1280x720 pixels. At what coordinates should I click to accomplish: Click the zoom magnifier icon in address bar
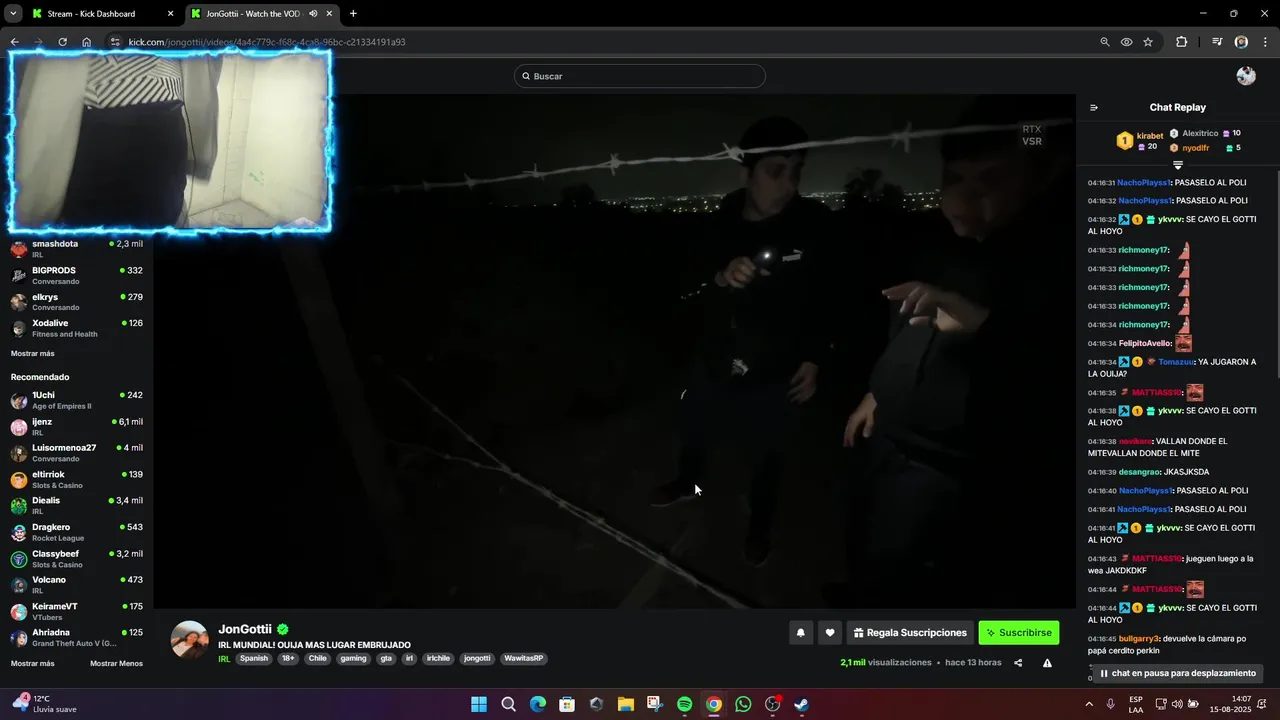click(1105, 42)
